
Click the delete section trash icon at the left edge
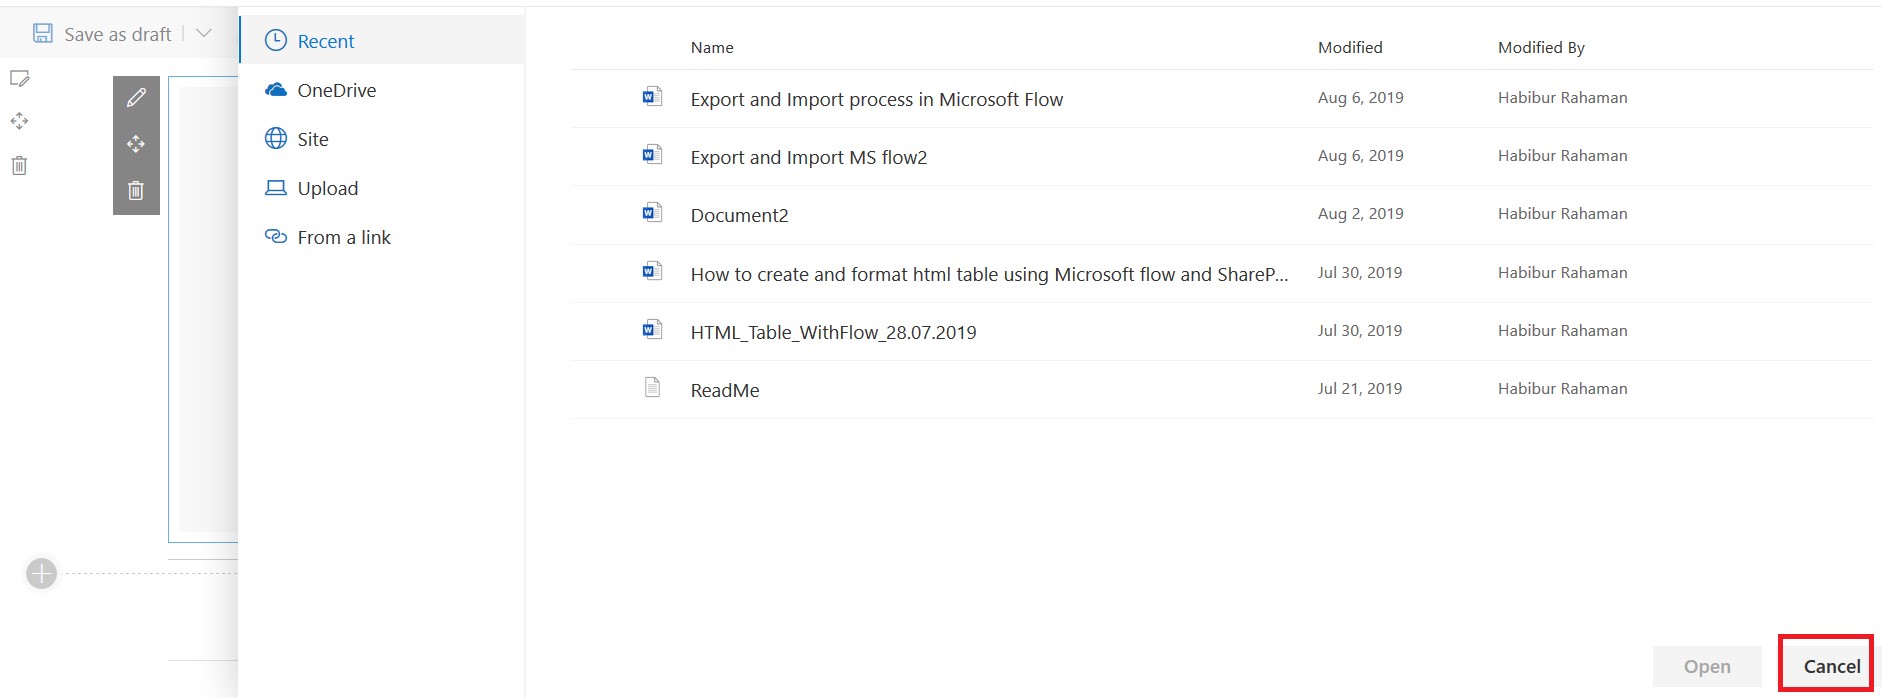pyautogui.click(x=19, y=165)
